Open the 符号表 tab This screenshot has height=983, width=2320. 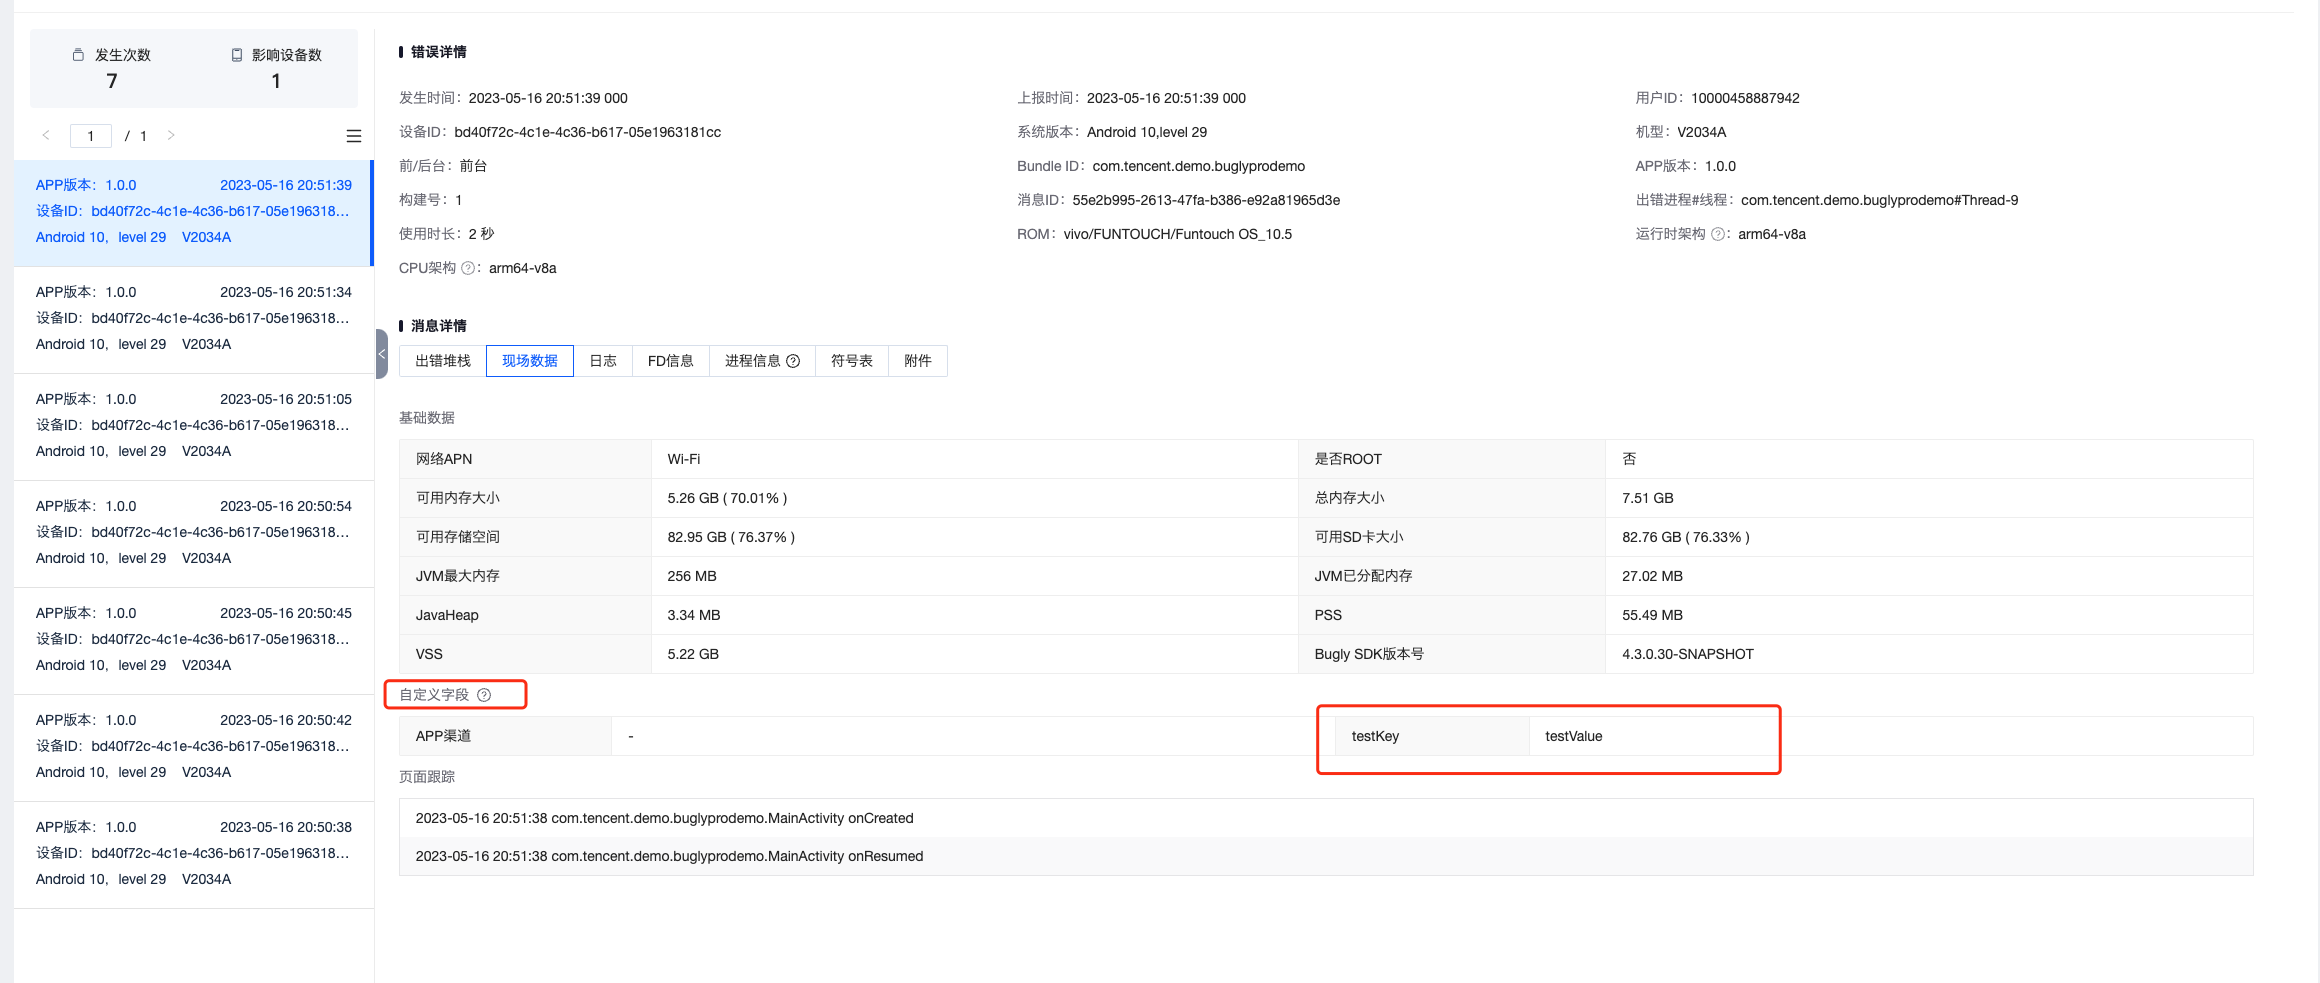tap(852, 361)
